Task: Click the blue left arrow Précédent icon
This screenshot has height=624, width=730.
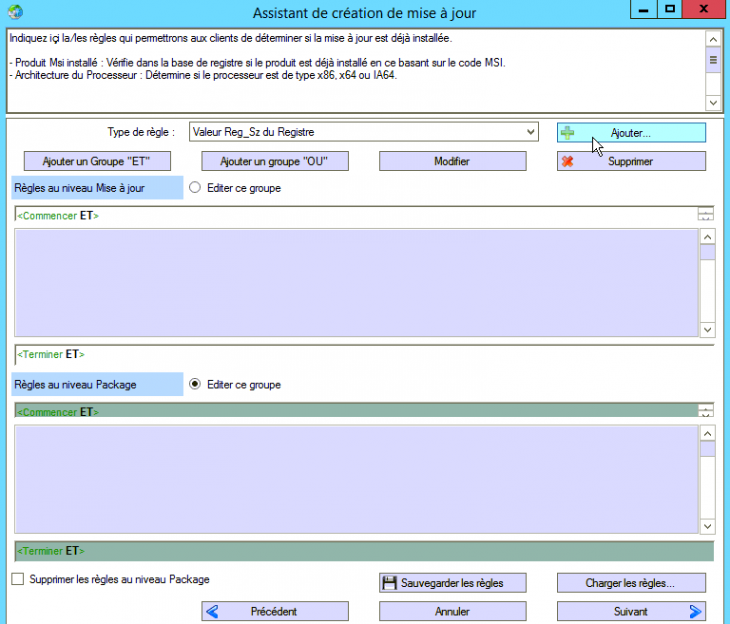Action: (x=211, y=612)
